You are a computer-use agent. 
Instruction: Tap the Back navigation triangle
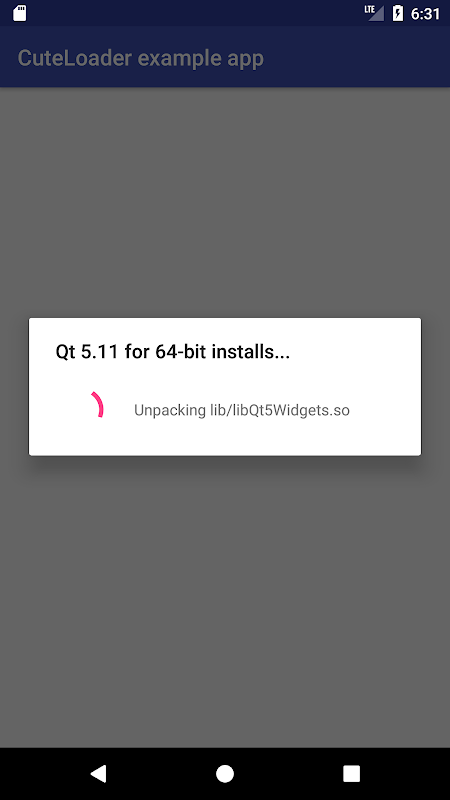(98, 773)
